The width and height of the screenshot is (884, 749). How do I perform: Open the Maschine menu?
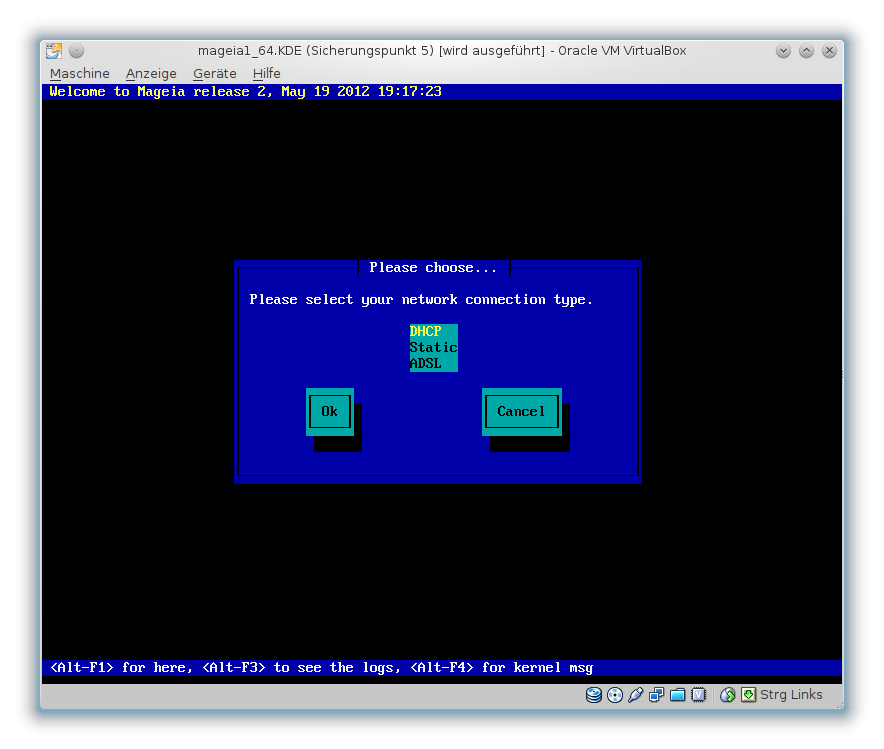point(80,74)
